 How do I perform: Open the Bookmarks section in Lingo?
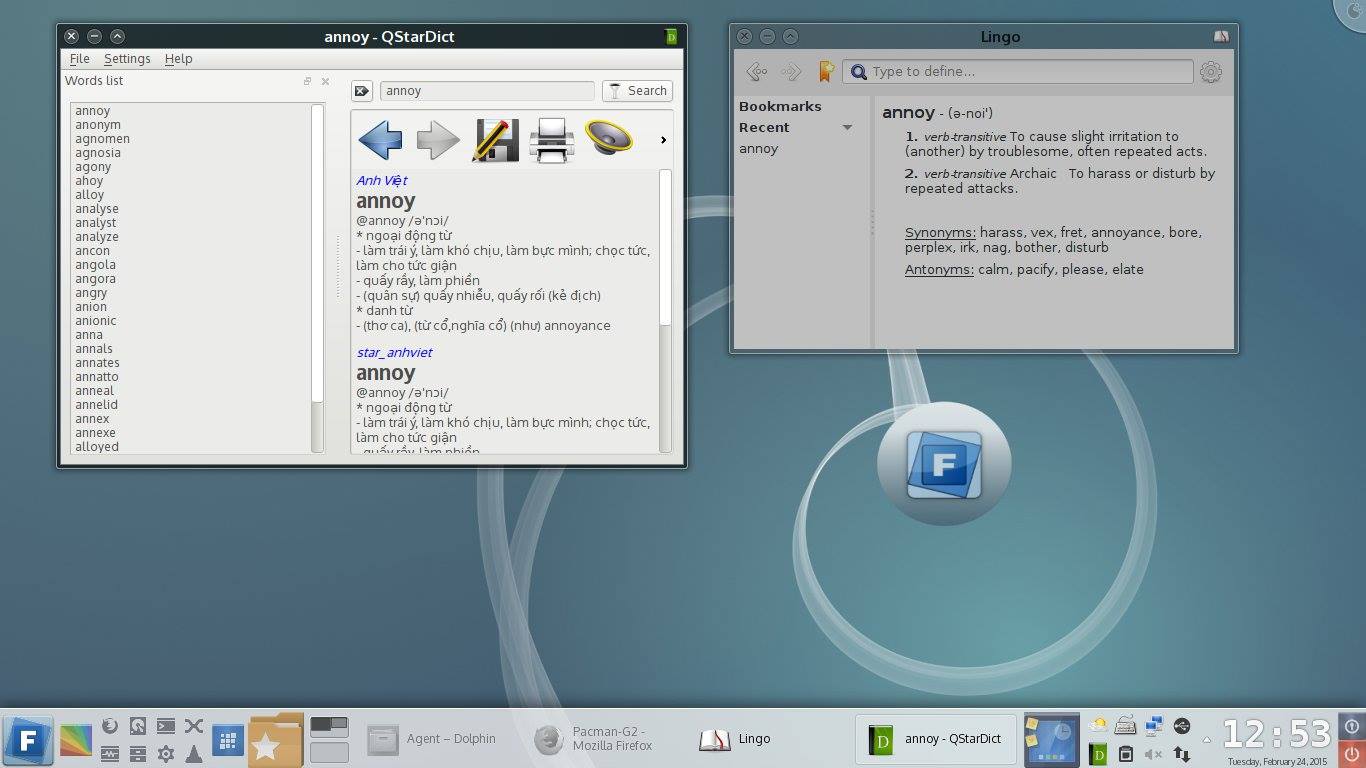click(x=780, y=106)
